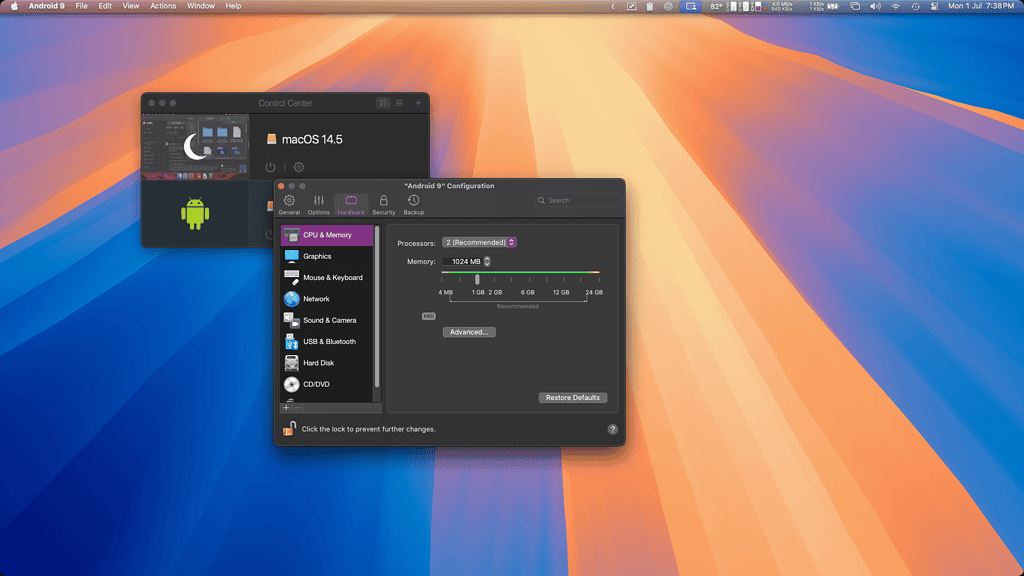Screen dimensions: 1024x576
Task: Open the Options tab in configuration
Action: coord(318,204)
